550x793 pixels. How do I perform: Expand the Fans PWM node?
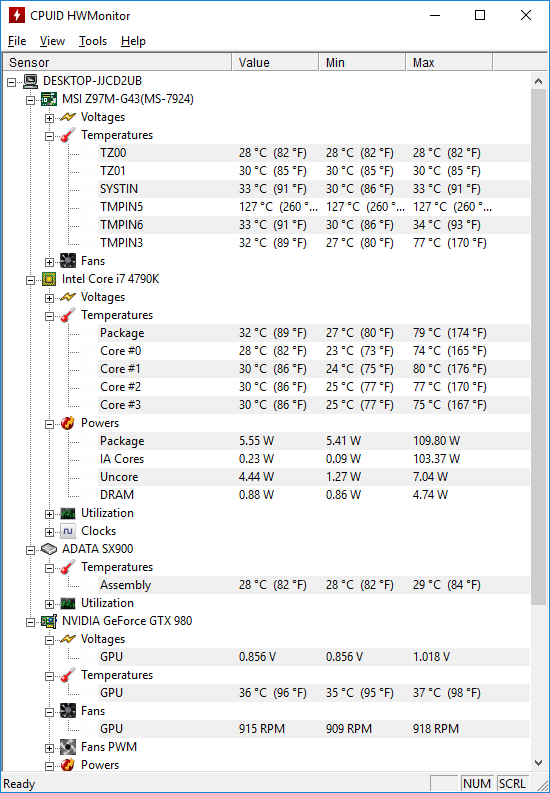(50, 748)
